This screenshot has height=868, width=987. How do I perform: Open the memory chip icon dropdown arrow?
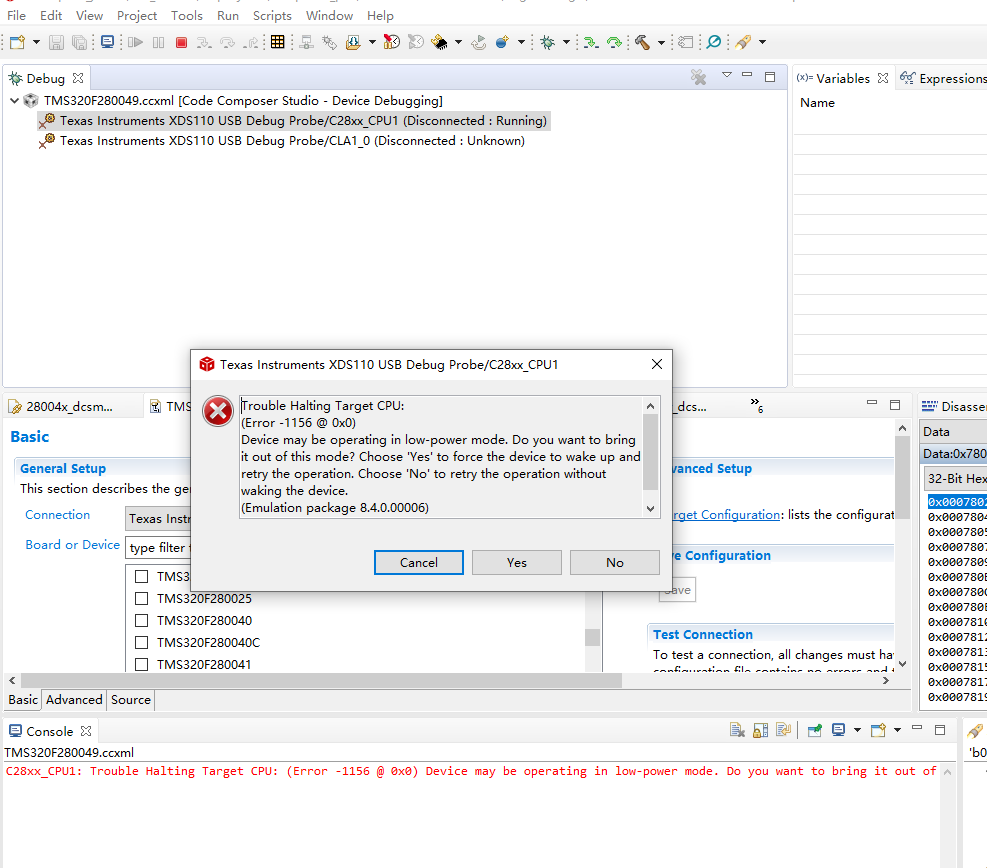pyautogui.click(x=458, y=42)
